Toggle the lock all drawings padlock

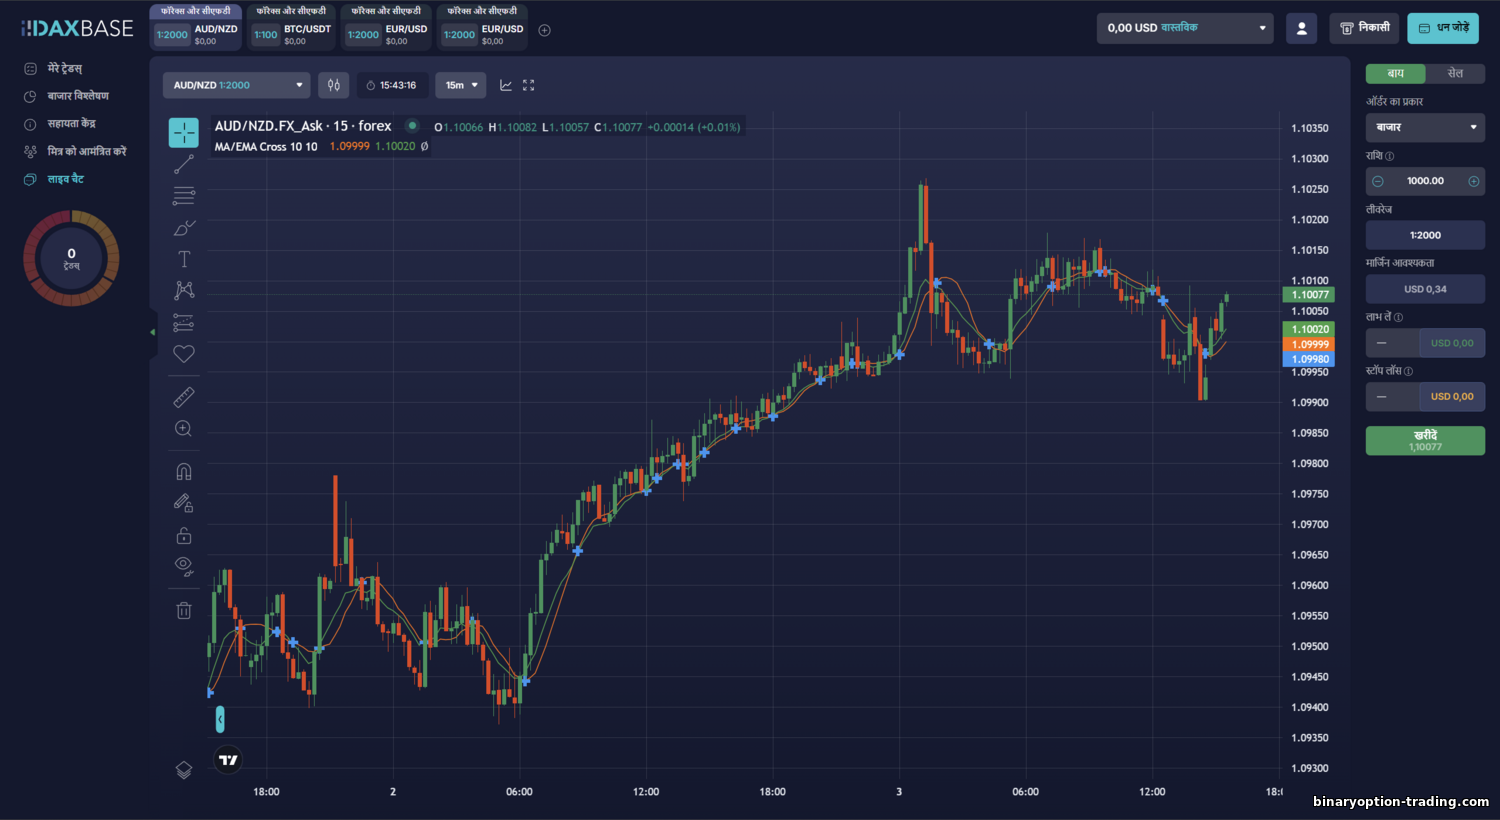184,535
